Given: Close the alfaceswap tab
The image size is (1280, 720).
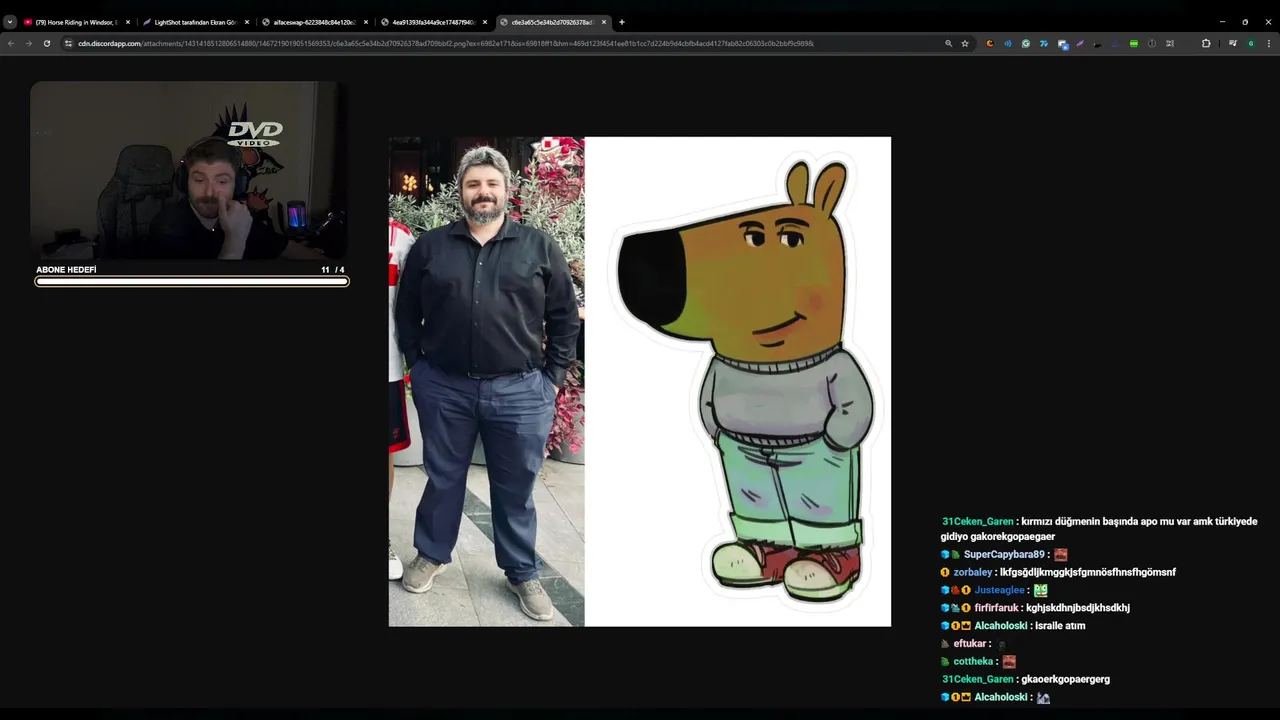Looking at the screenshot, I should (x=366, y=22).
